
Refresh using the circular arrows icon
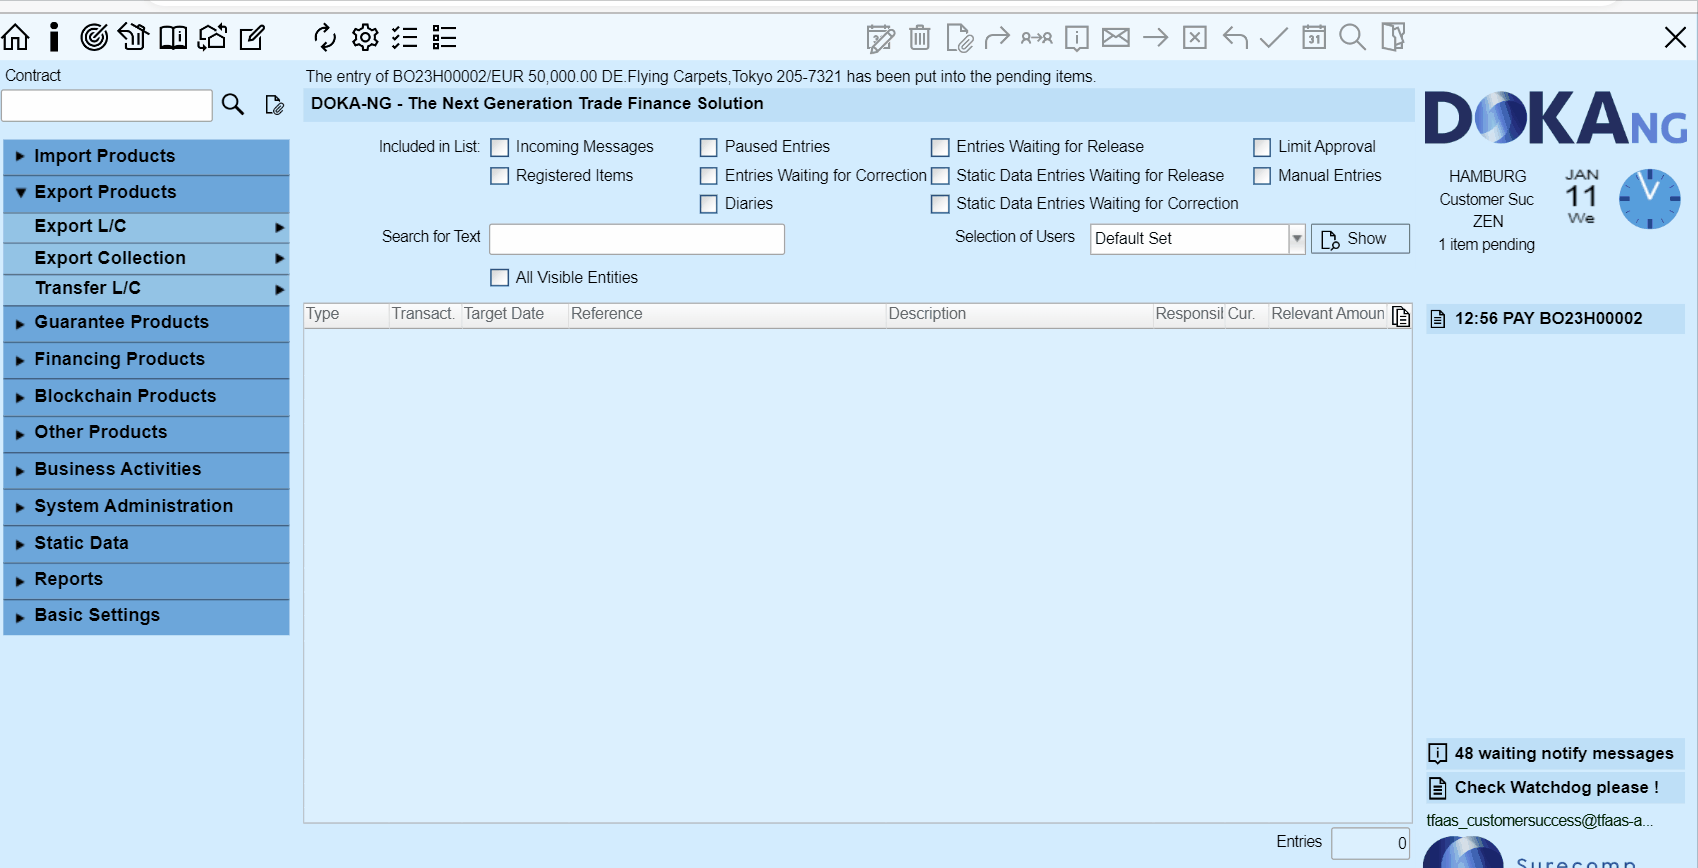[325, 37]
